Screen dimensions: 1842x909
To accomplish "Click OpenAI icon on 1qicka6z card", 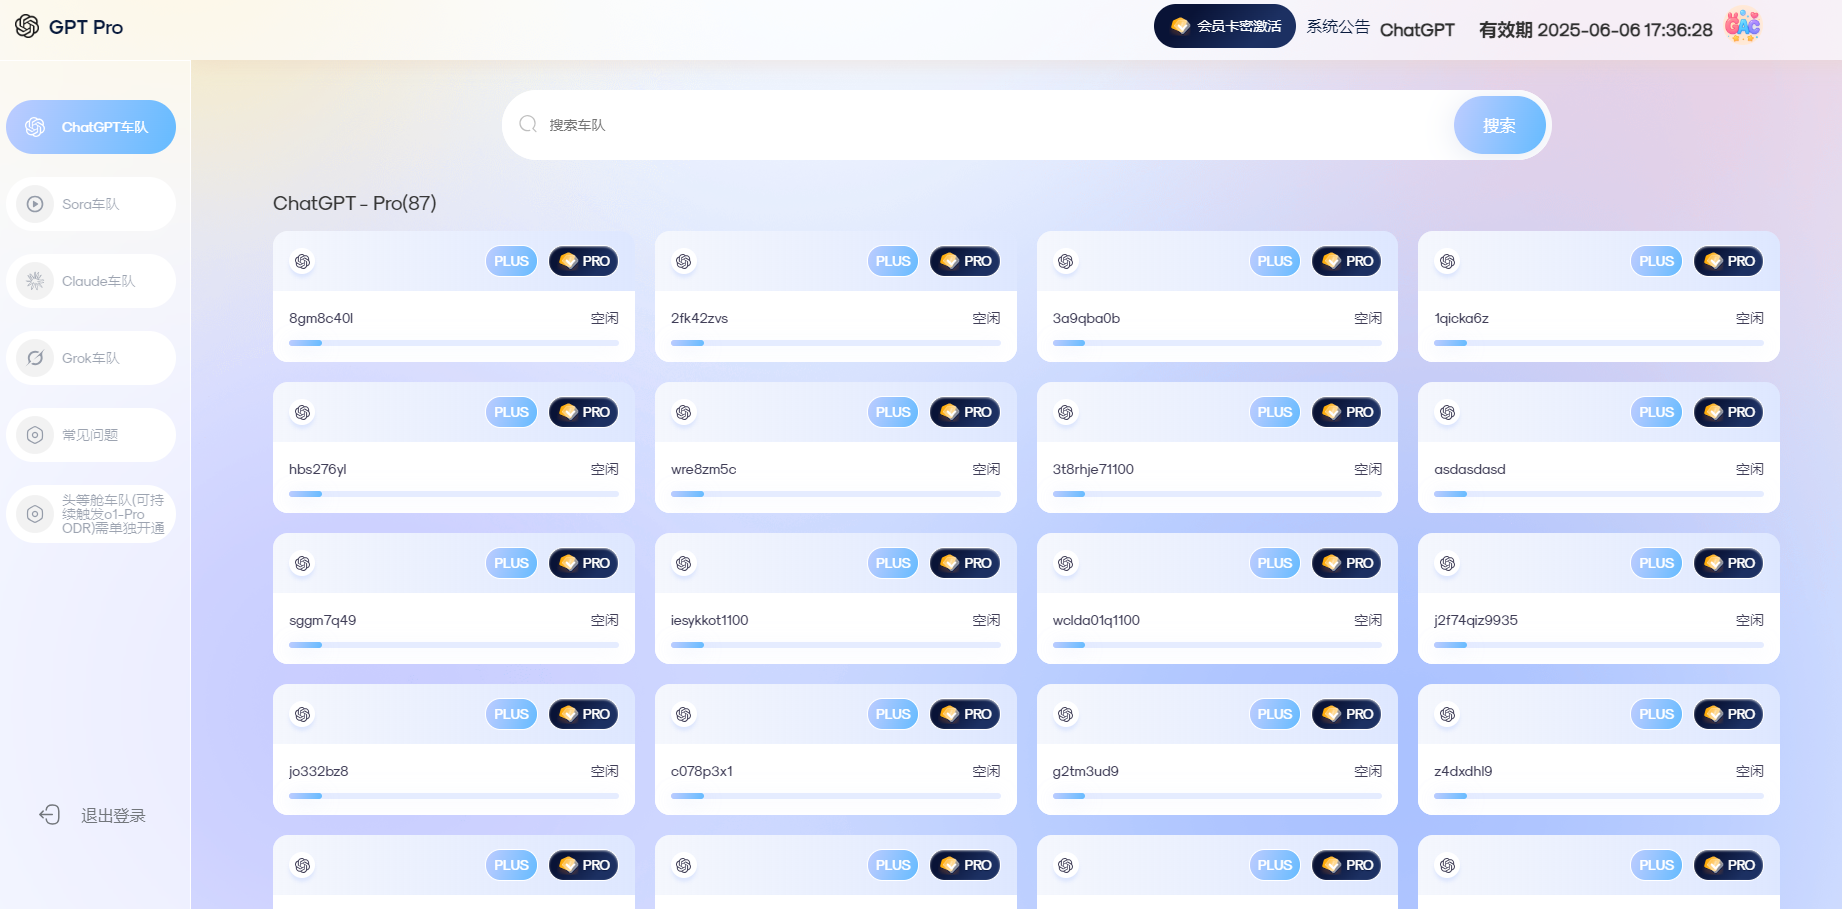I will 1447,261.
